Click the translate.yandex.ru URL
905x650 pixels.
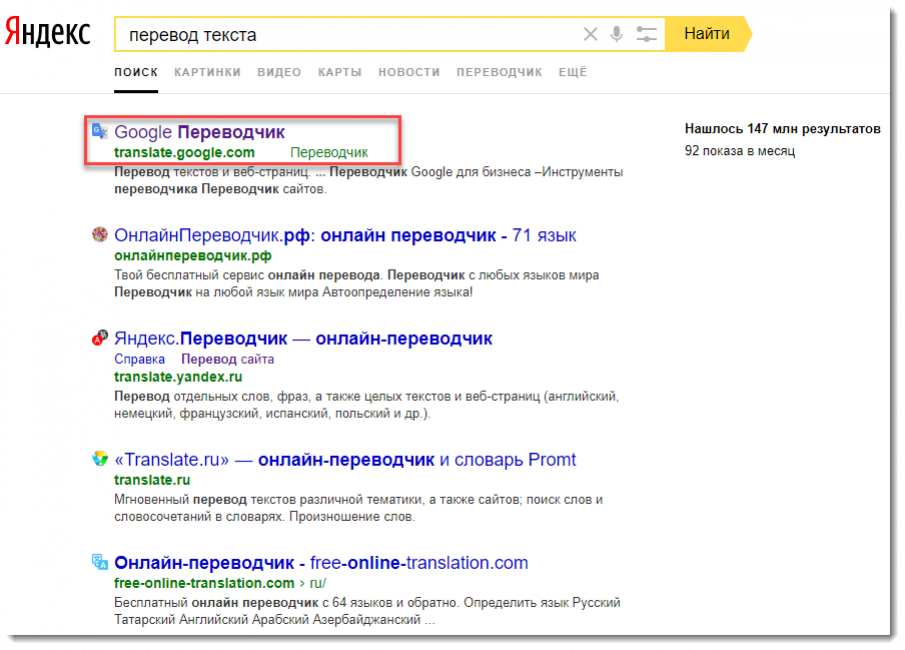pyautogui.click(x=178, y=377)
